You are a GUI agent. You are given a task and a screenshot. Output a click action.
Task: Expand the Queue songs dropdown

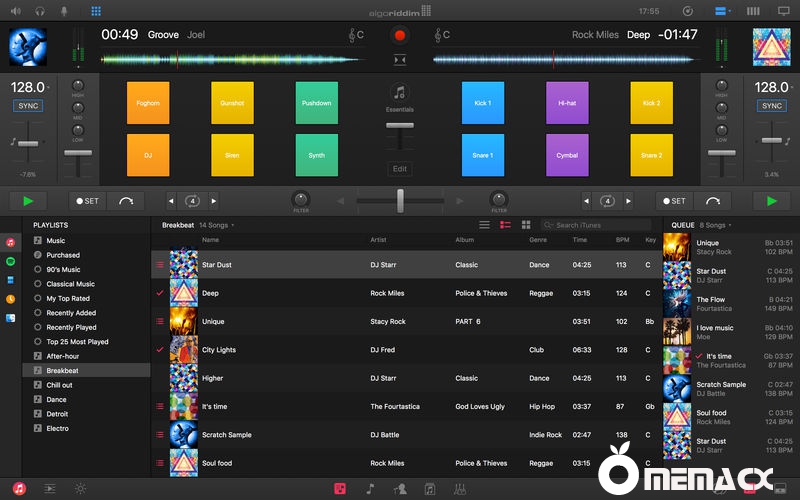coord(715,225)
